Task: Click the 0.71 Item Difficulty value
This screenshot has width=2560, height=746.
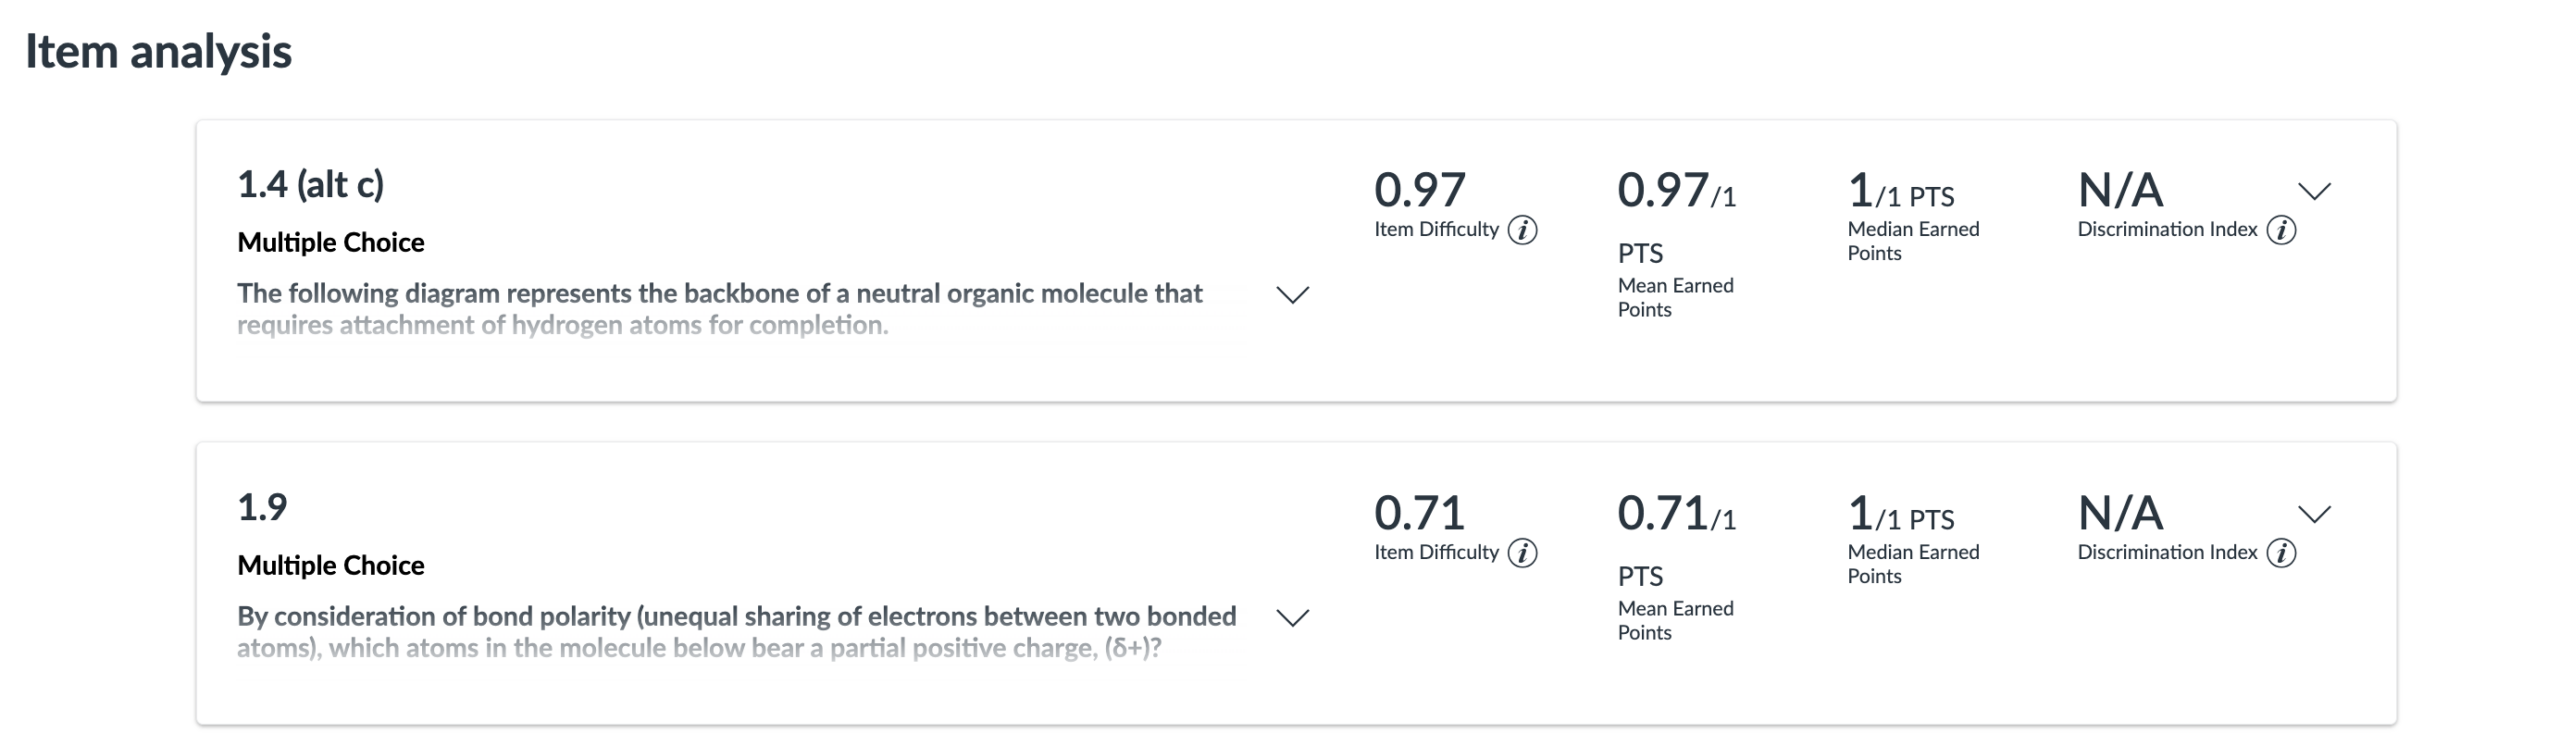Action: [1419, 513]
